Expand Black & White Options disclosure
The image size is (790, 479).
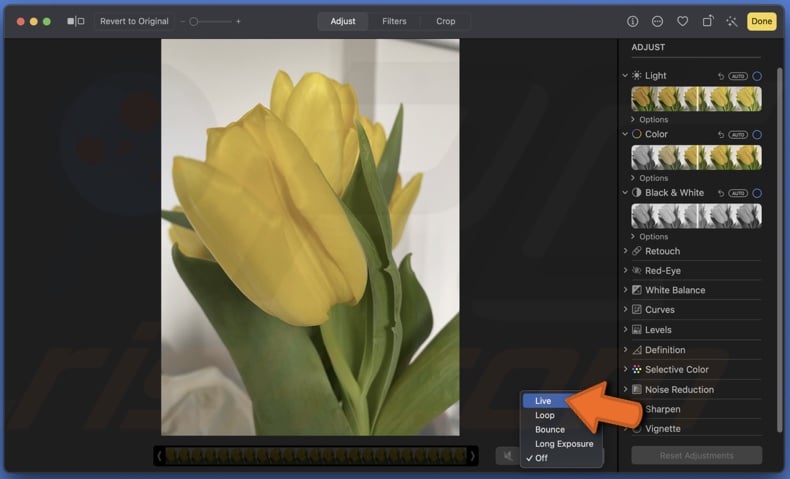click(x=633, y=236)
